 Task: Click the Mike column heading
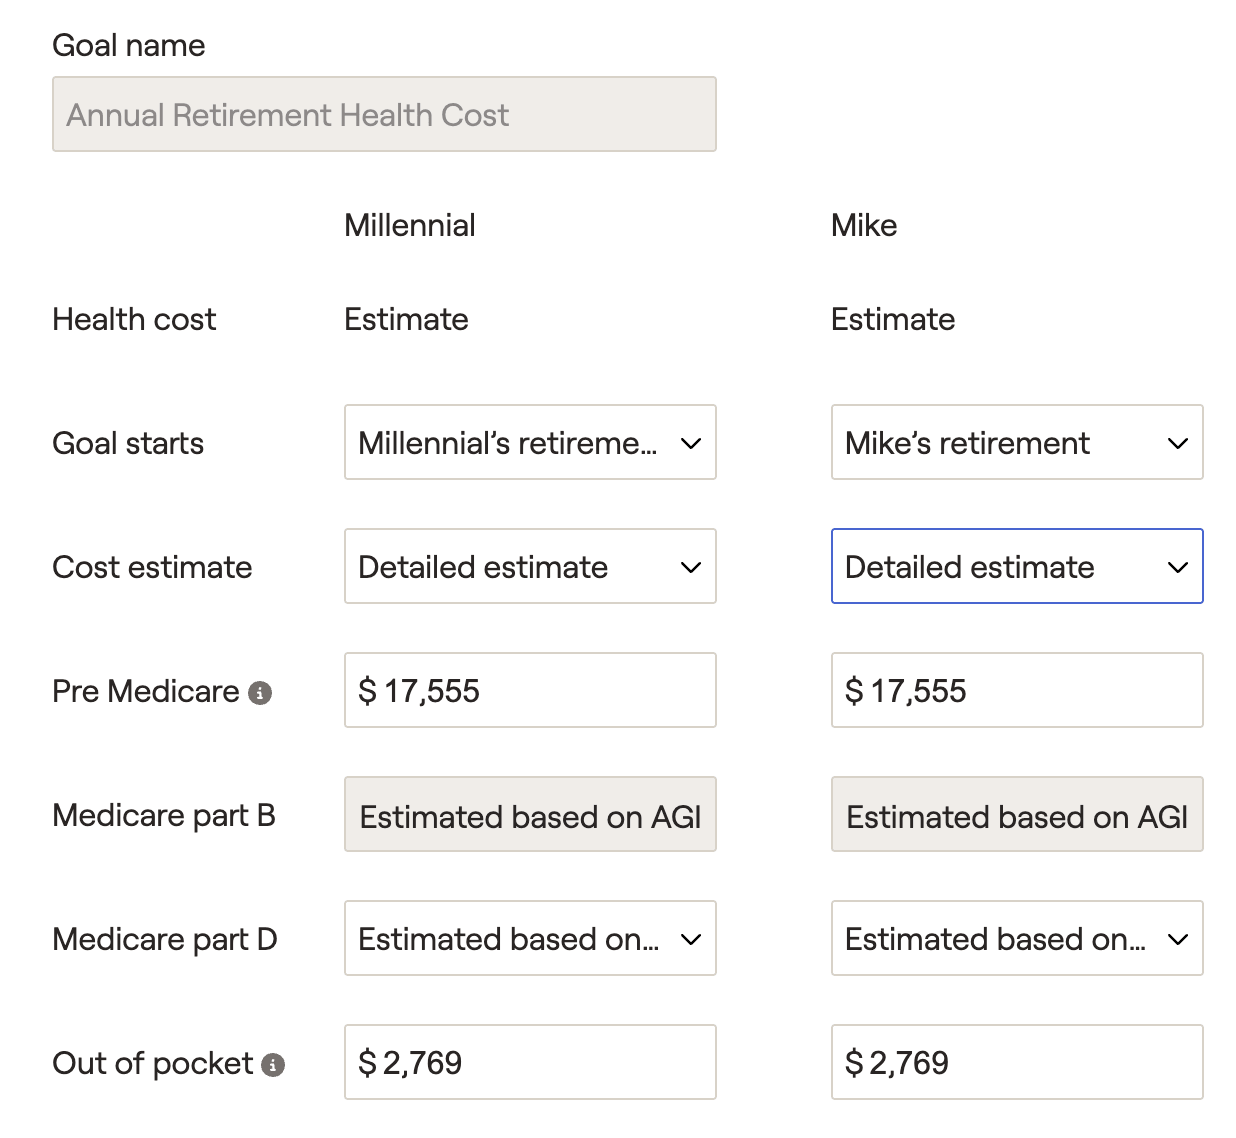[863, 225]
